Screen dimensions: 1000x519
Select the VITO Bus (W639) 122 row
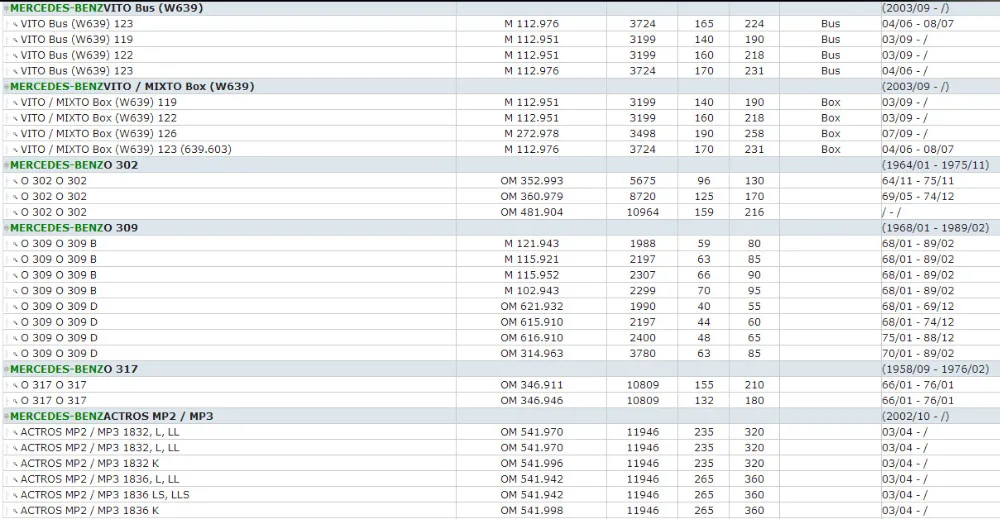coord(500,55)
